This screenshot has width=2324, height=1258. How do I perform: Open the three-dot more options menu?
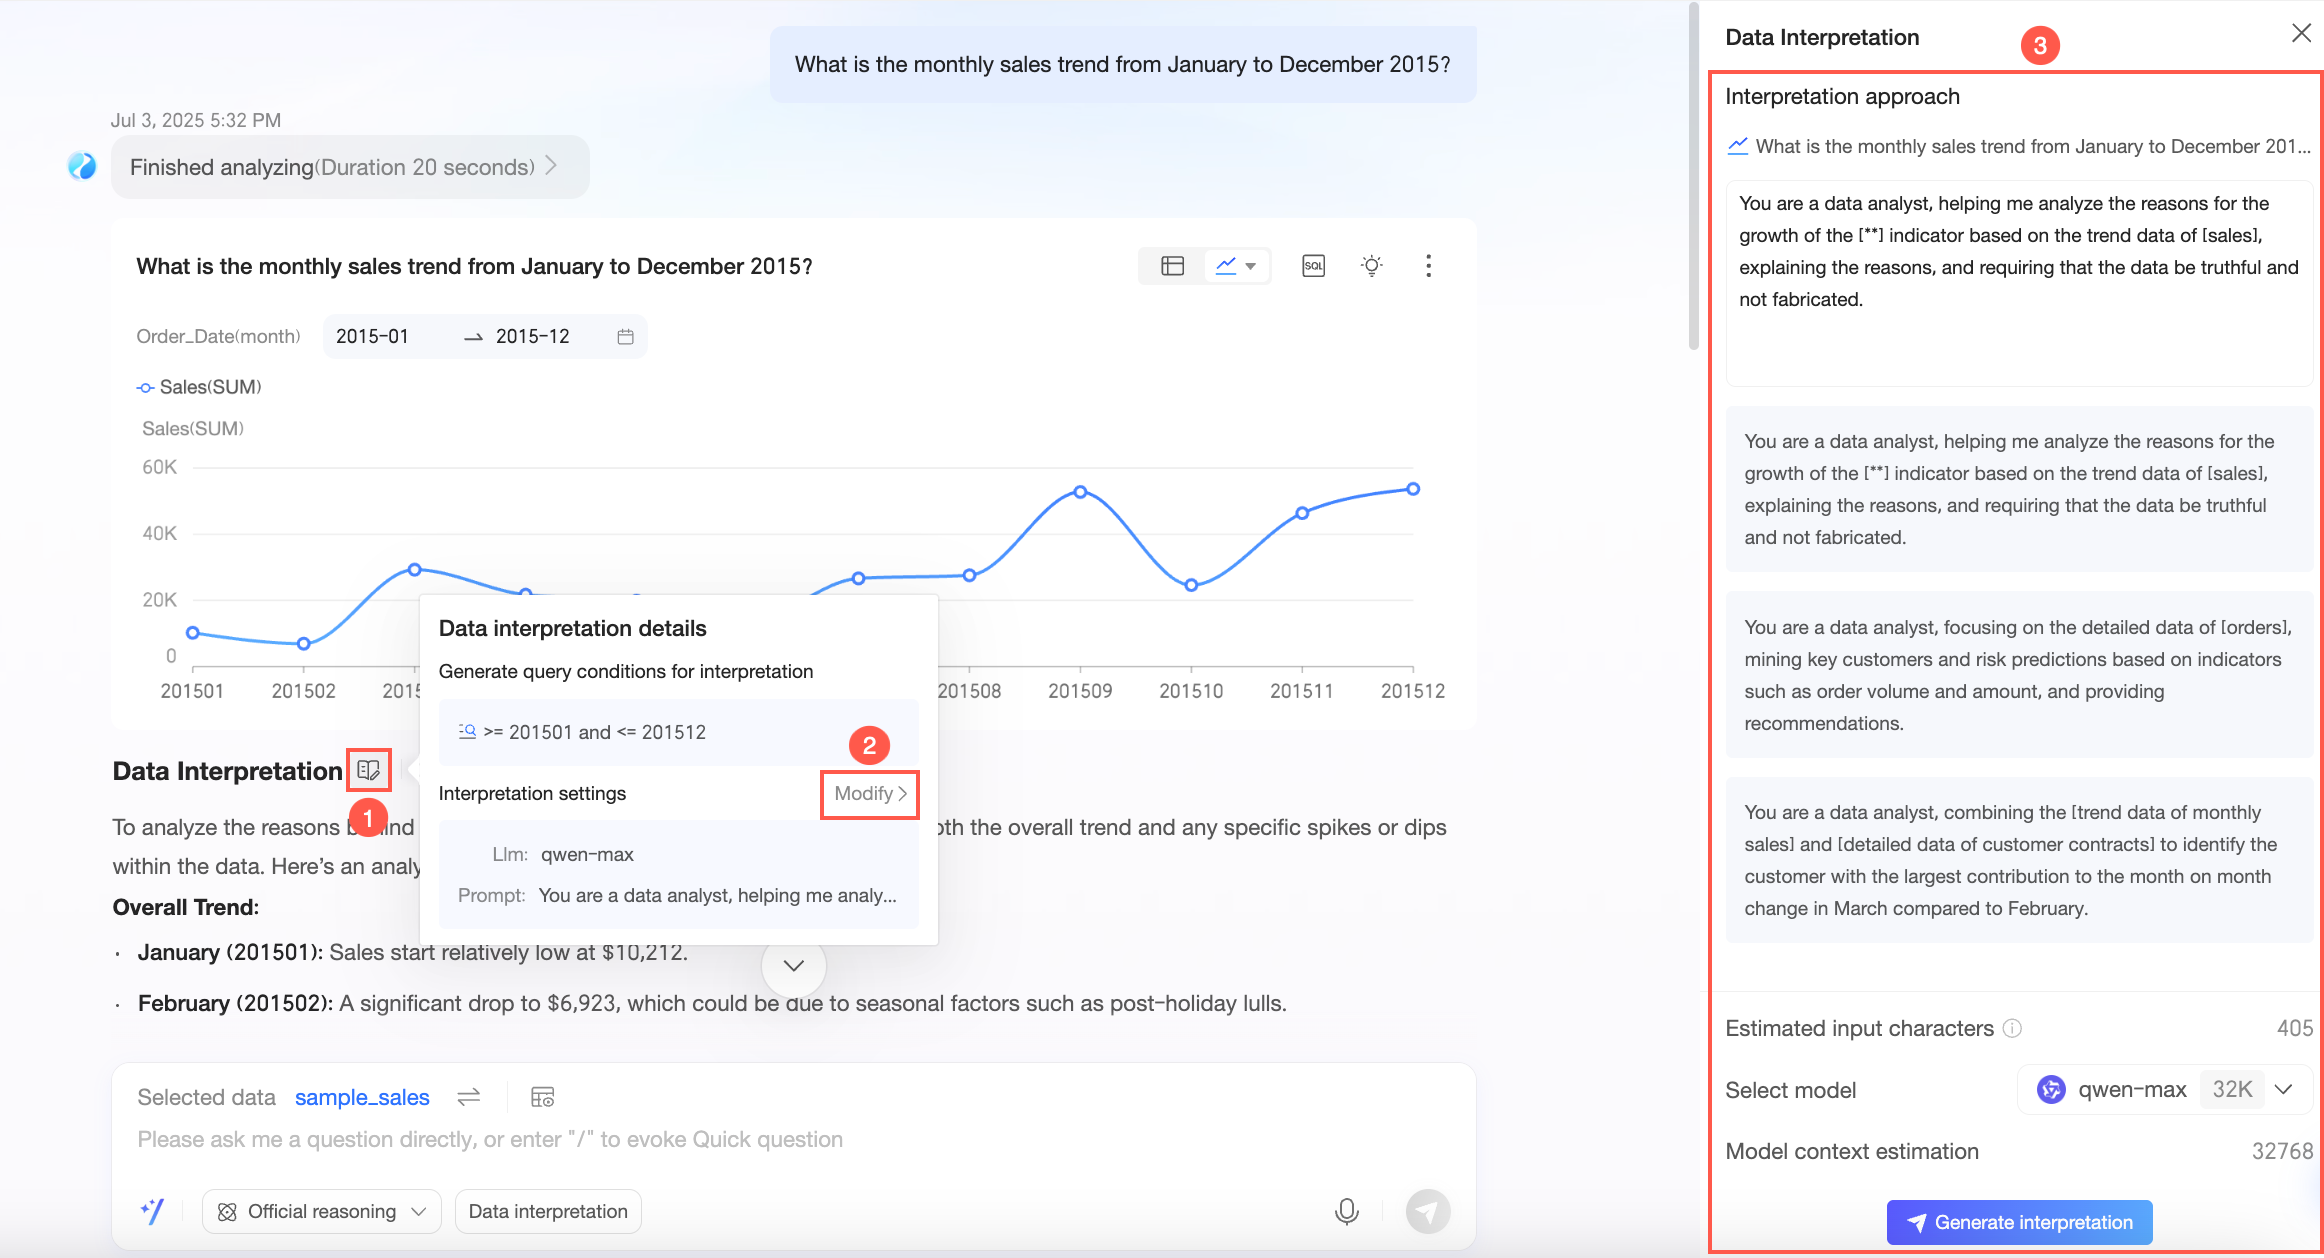(1428, 266)
